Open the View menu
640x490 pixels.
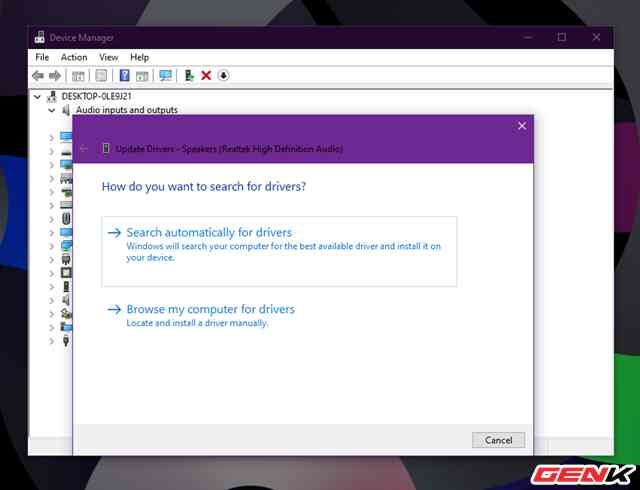coord(109,57)
